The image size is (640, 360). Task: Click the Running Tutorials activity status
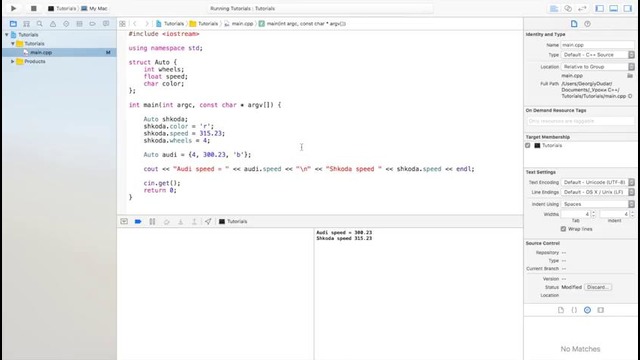tap(320, 8)
